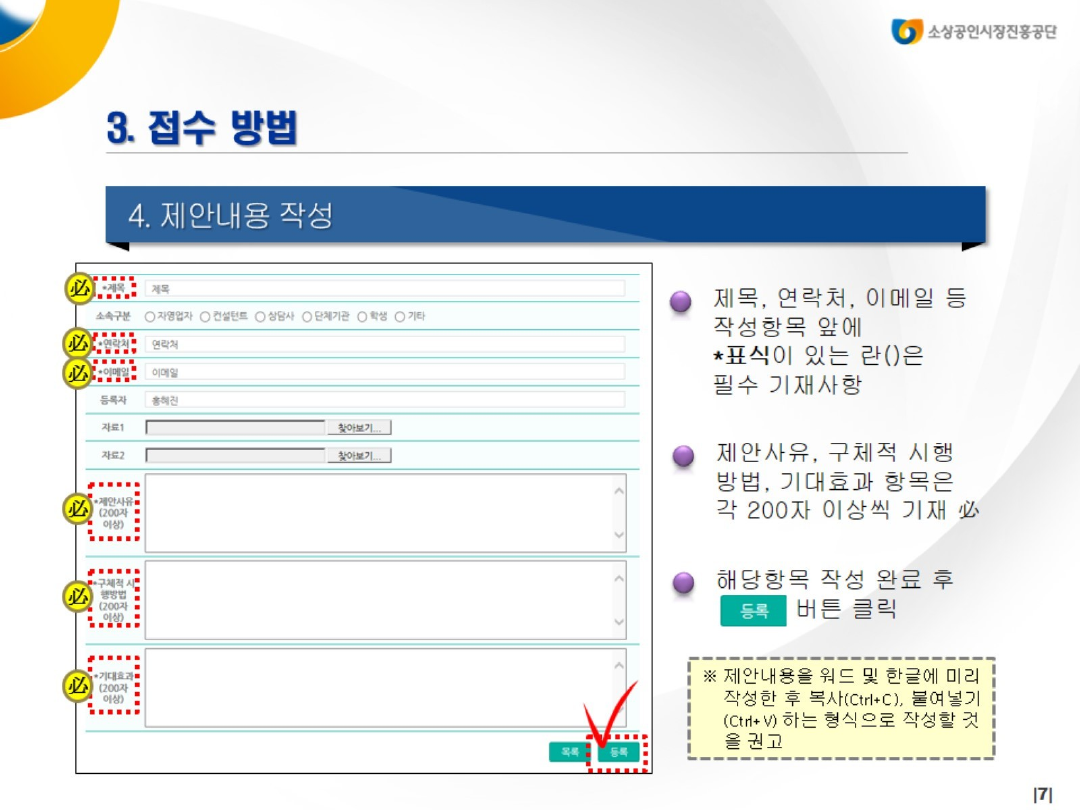Click the 必 badge next to 이메일
The height and width of the screenshot is (810, 1080).
coord(79,372)
